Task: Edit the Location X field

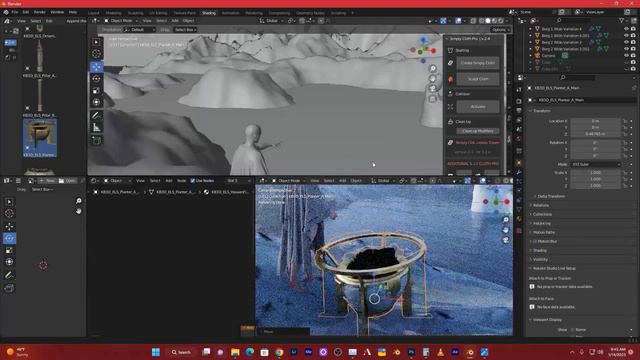Action: 596,121
